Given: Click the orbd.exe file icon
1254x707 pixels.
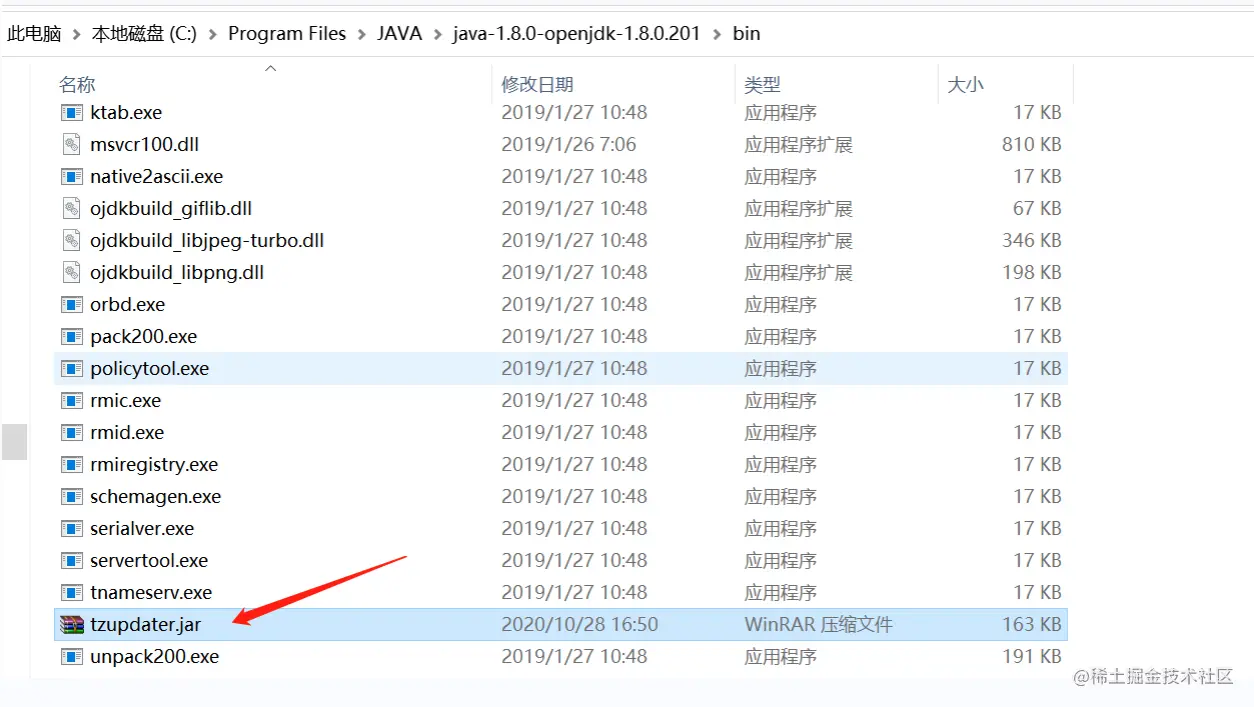Looking at the screenshot, I should 72,305.
